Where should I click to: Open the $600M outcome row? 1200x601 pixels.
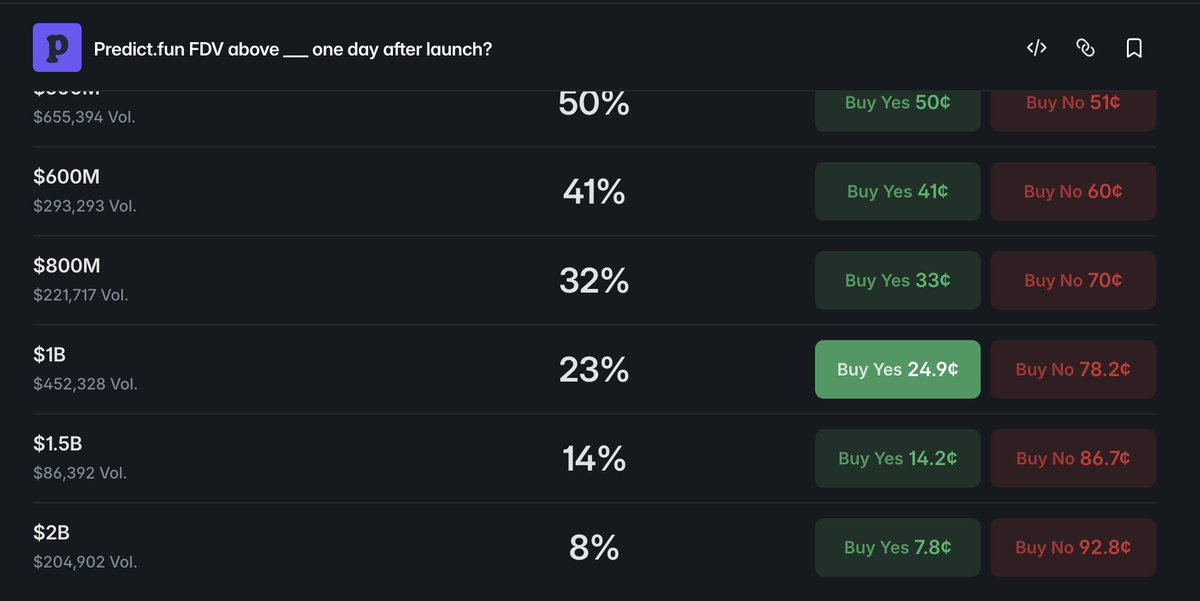pos(594,191)
